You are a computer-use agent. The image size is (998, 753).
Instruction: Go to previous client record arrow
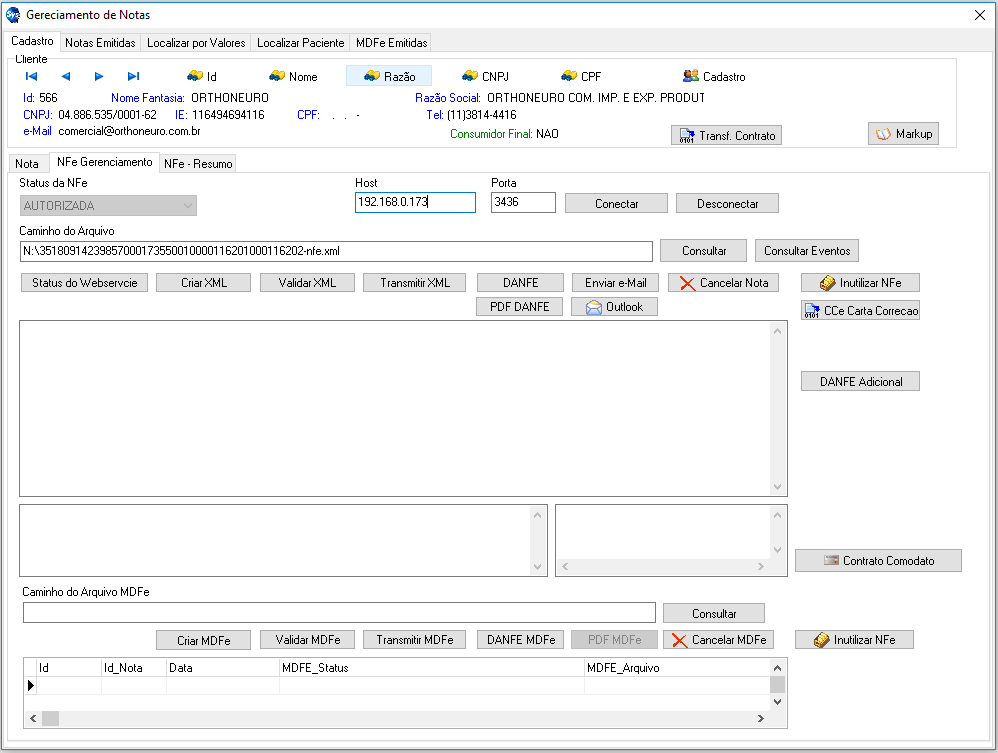pos(66,76)
